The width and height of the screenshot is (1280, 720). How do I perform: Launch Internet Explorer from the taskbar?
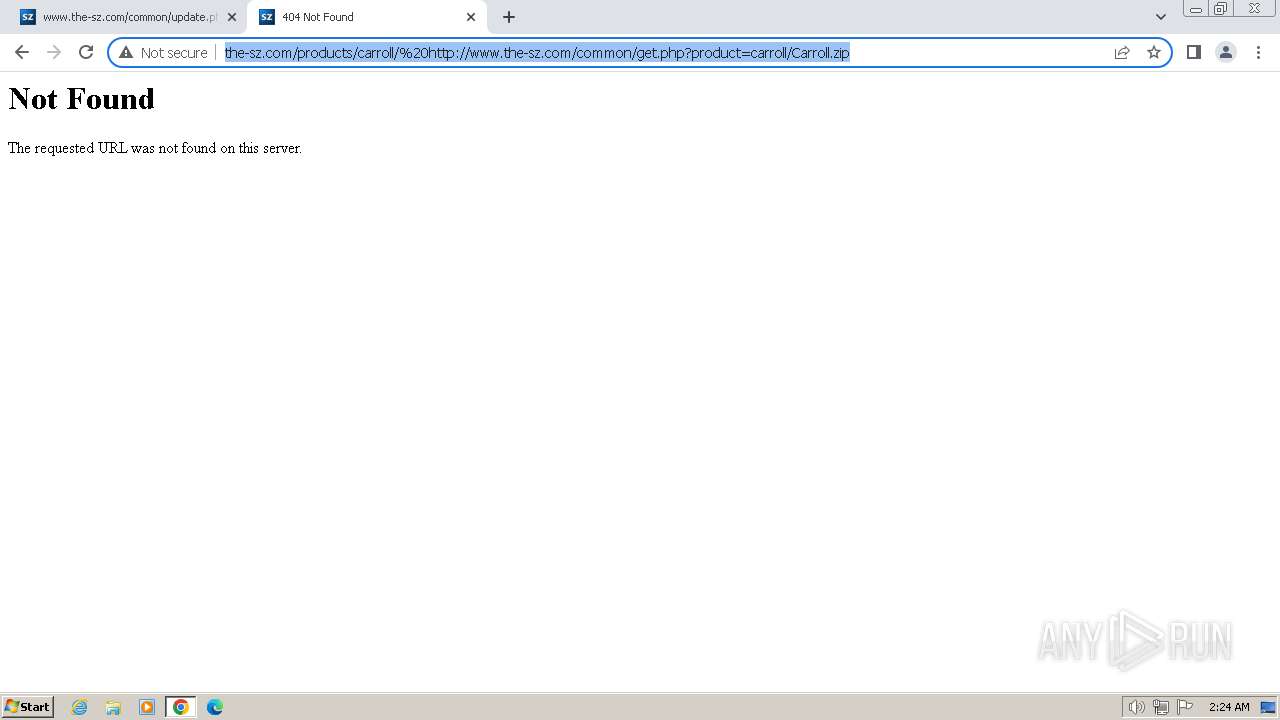[x=80, y=707]
